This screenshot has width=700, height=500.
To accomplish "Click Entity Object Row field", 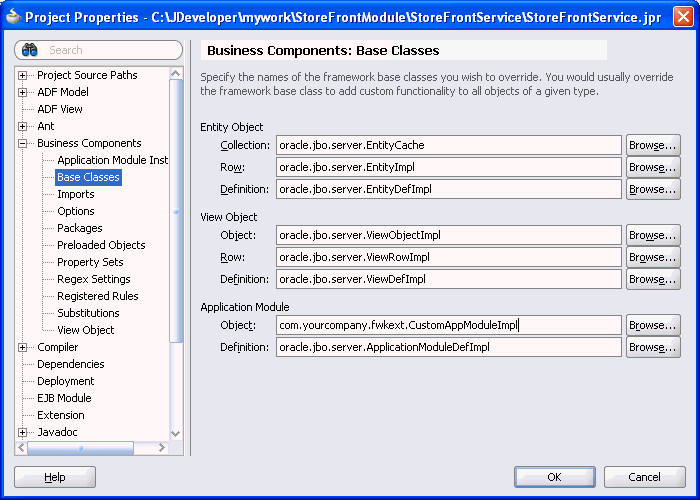I will point(449,167).
